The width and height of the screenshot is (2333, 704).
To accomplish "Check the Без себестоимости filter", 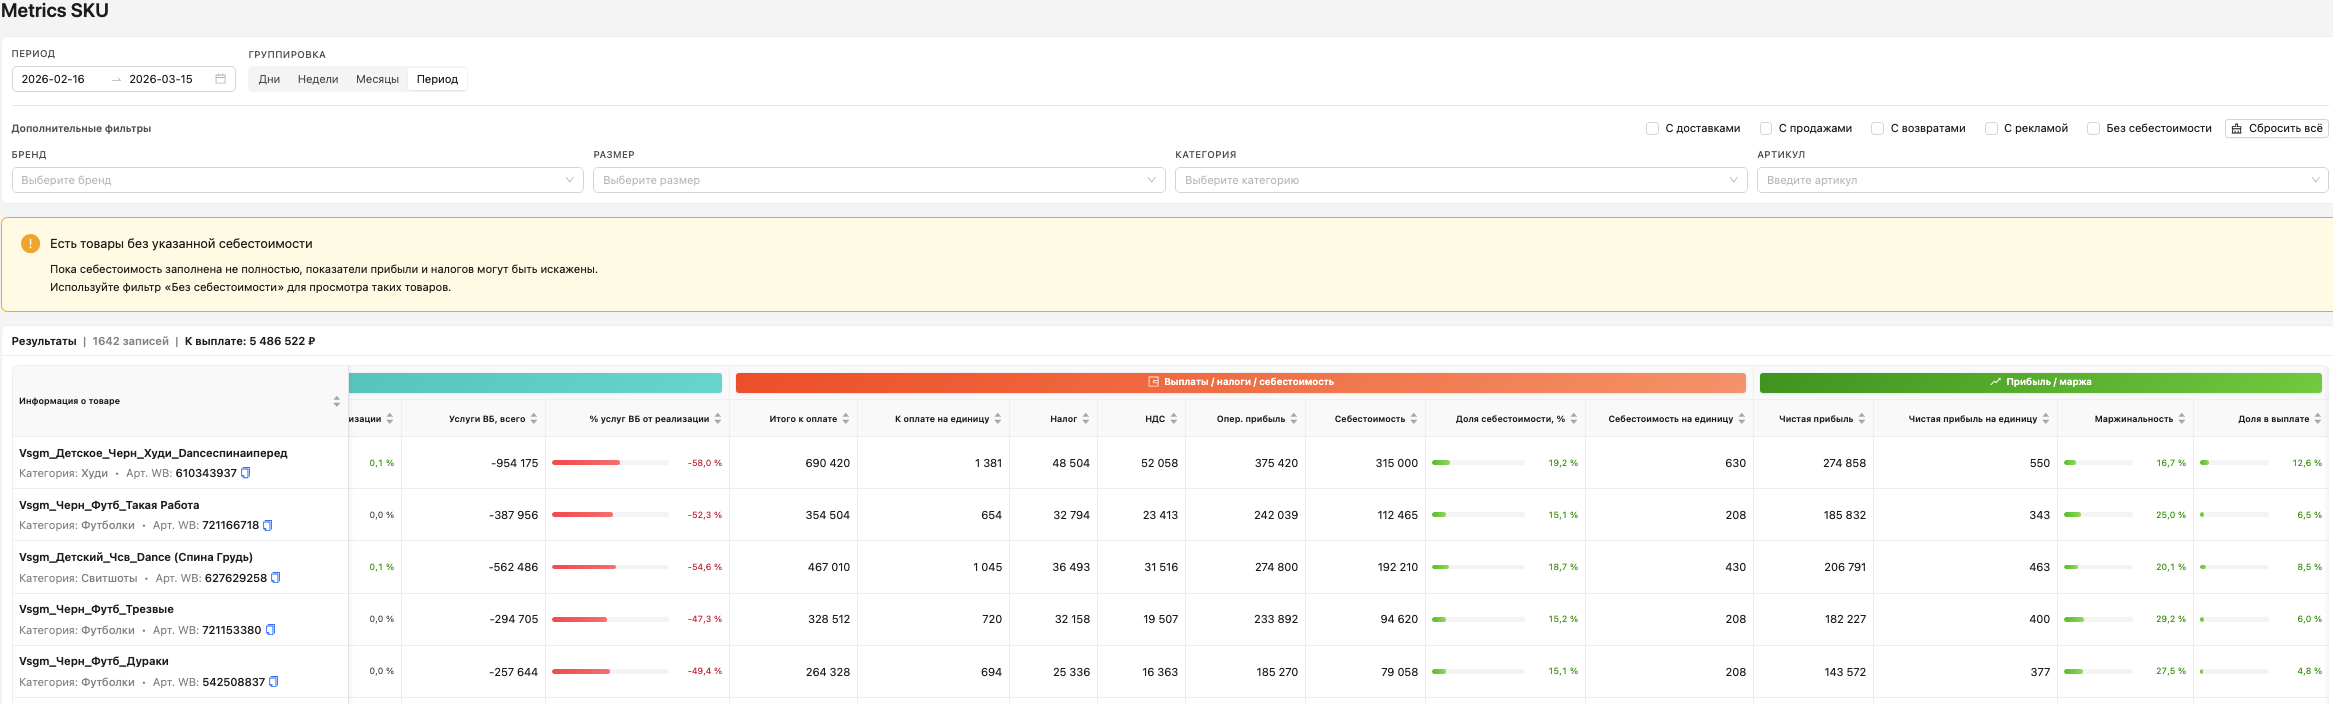I will pyautogui.click(x=2093, y=129).
